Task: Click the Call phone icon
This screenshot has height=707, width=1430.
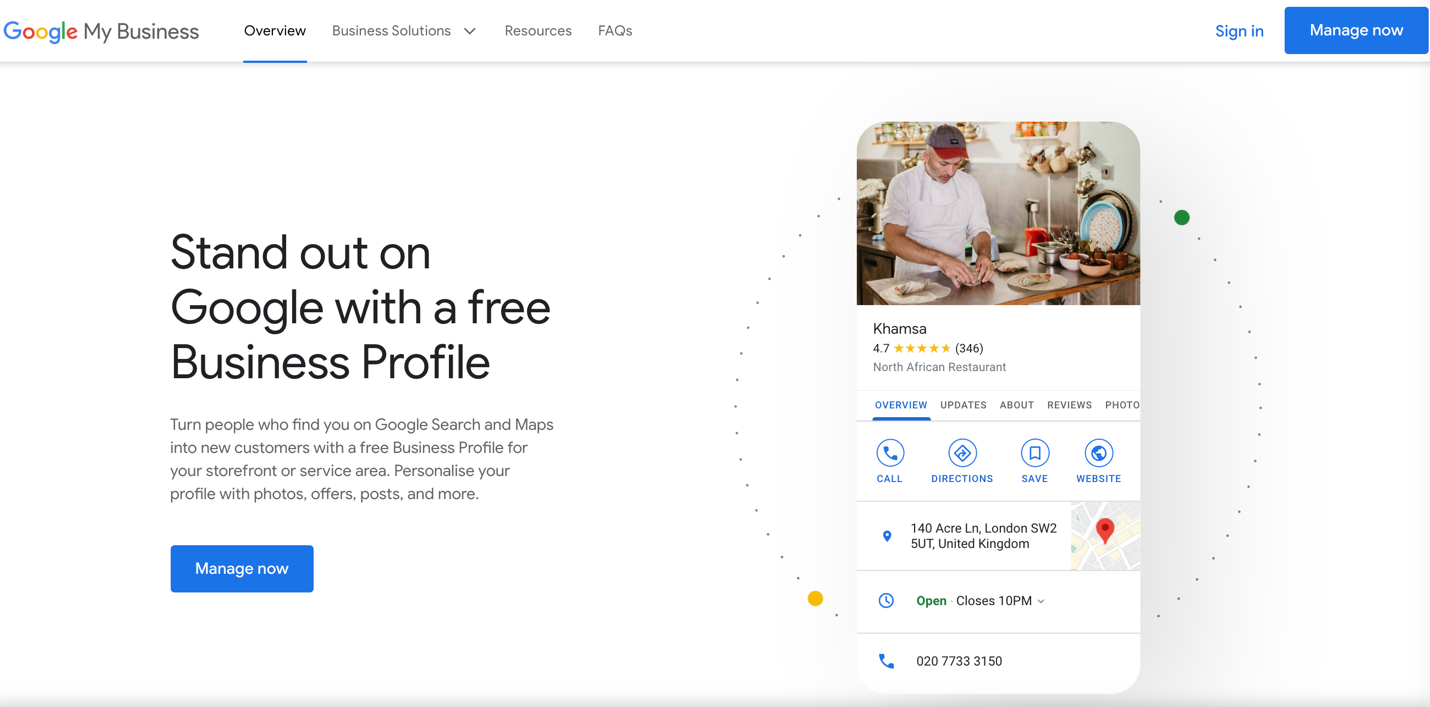Action: point(889,453)
